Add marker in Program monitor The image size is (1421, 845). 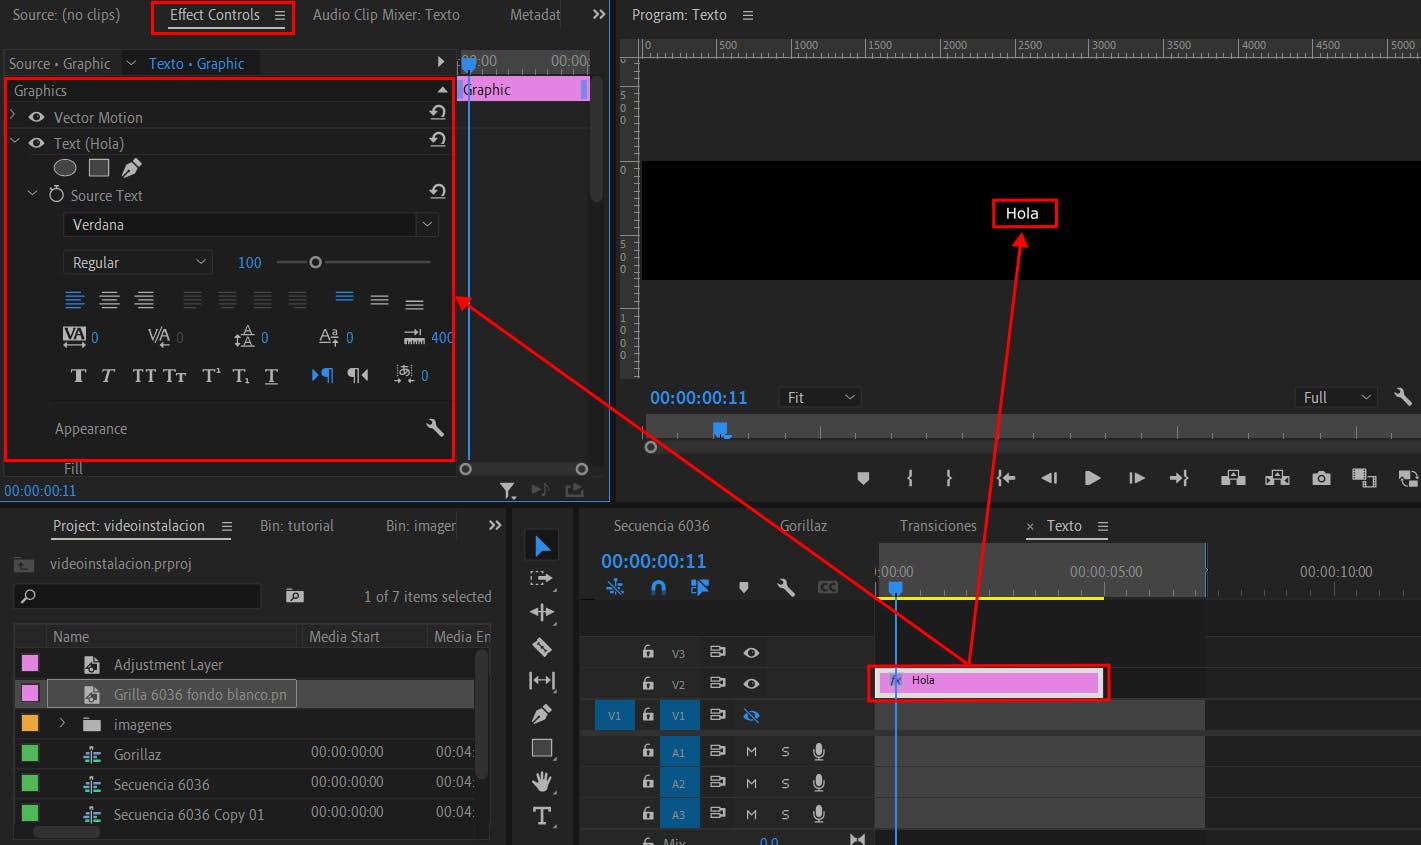tap(863, 478)
